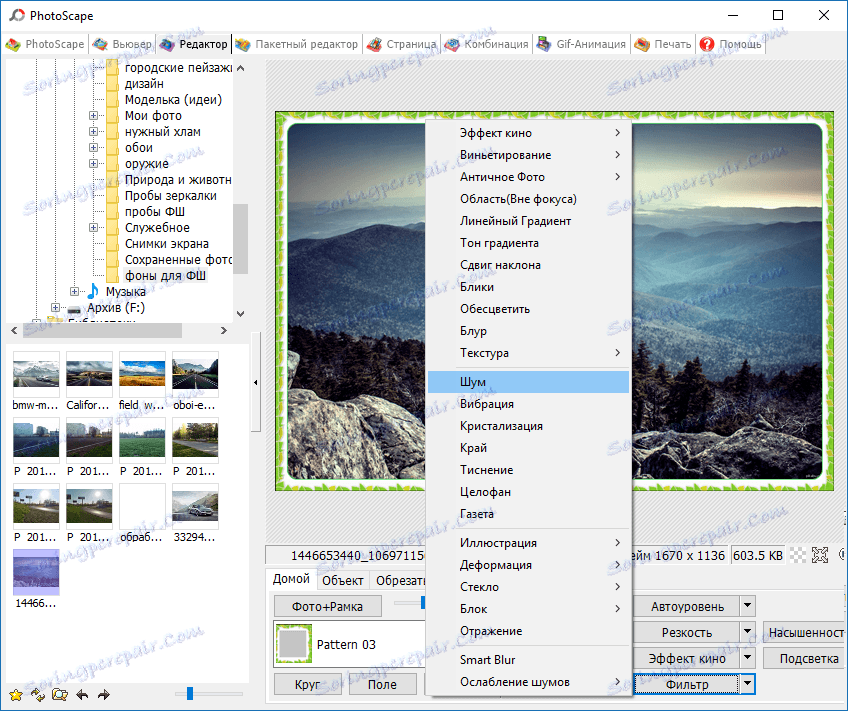Expand the Мои фото folder

[x=94, y=116]
